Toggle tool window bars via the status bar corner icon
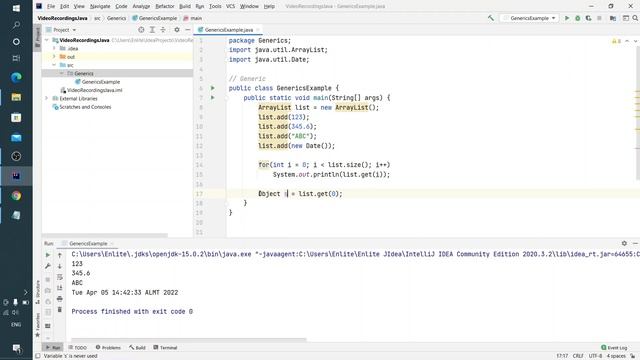 pyautogui.click(x=38, y=356)
